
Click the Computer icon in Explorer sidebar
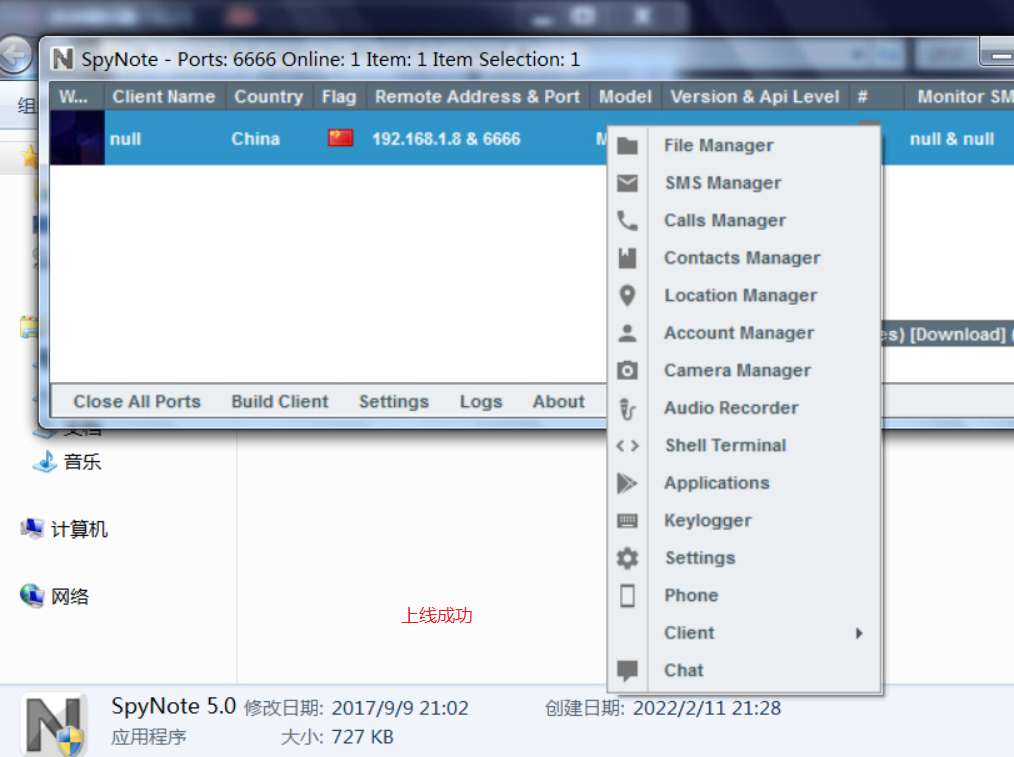(32, 529)
